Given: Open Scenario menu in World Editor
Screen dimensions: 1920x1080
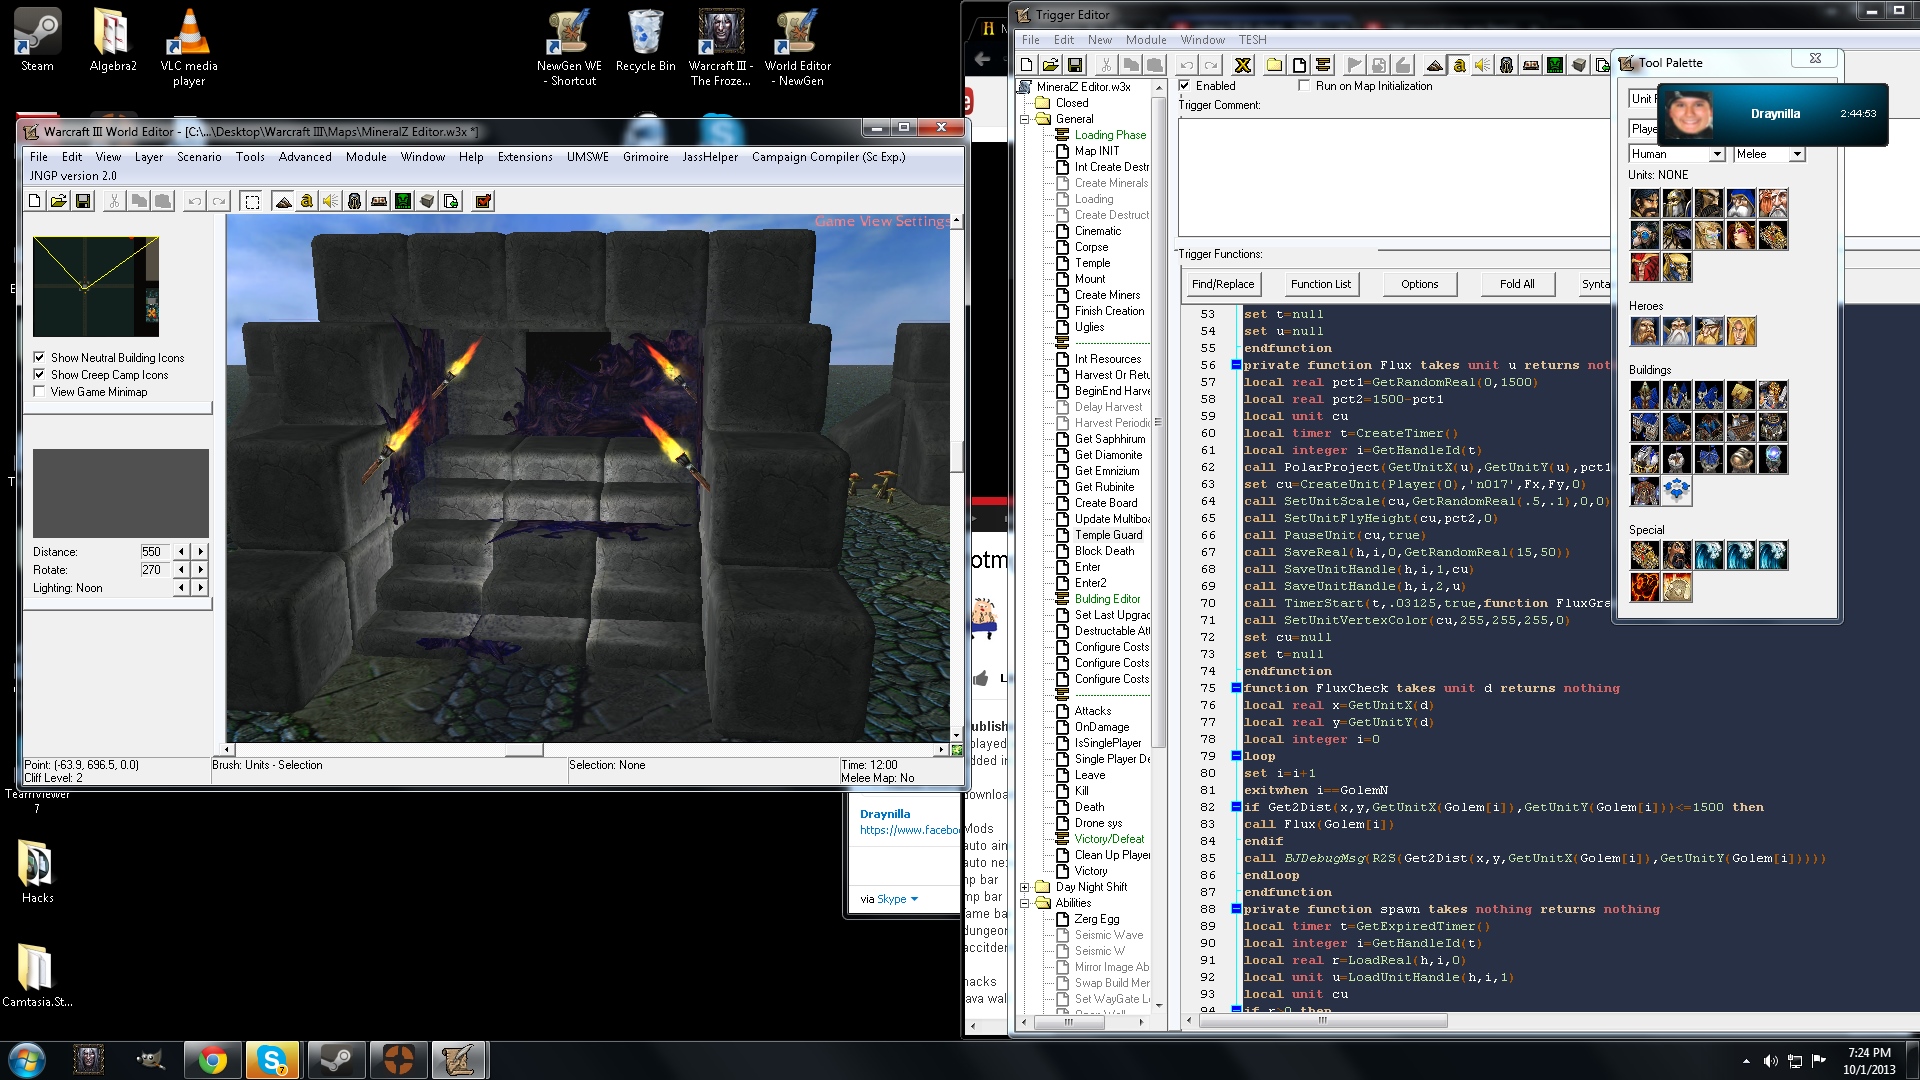Looking at the screenshot, I should (199, 157).
